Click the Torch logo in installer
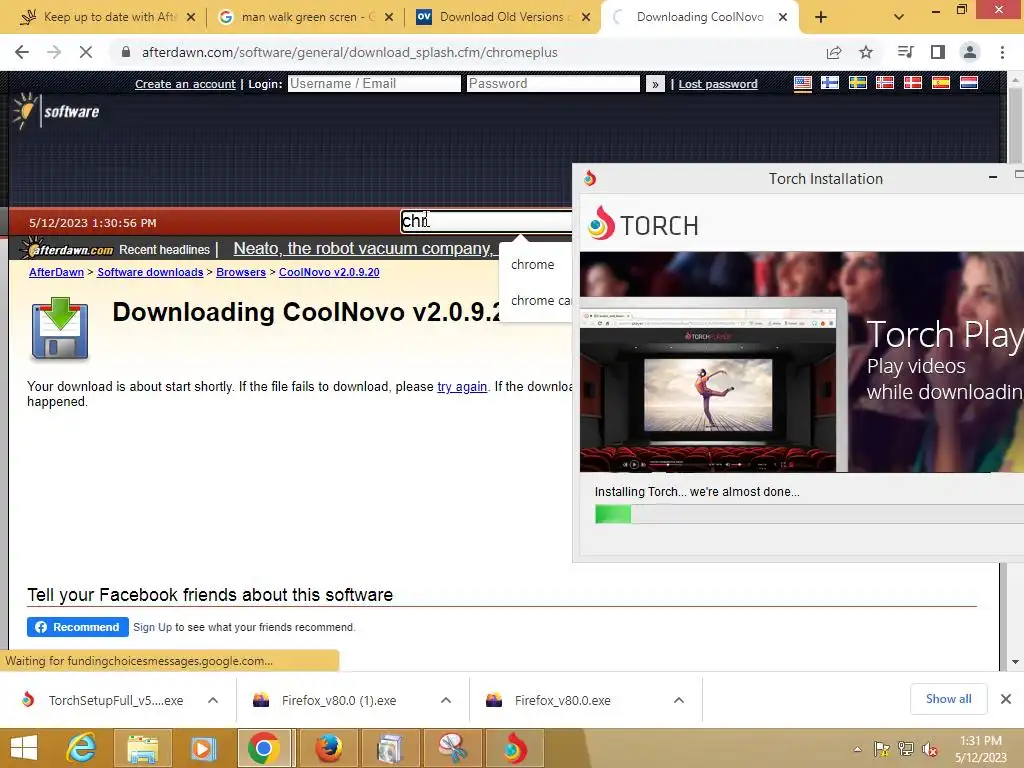1024x768 pixels. pos(643,224)
